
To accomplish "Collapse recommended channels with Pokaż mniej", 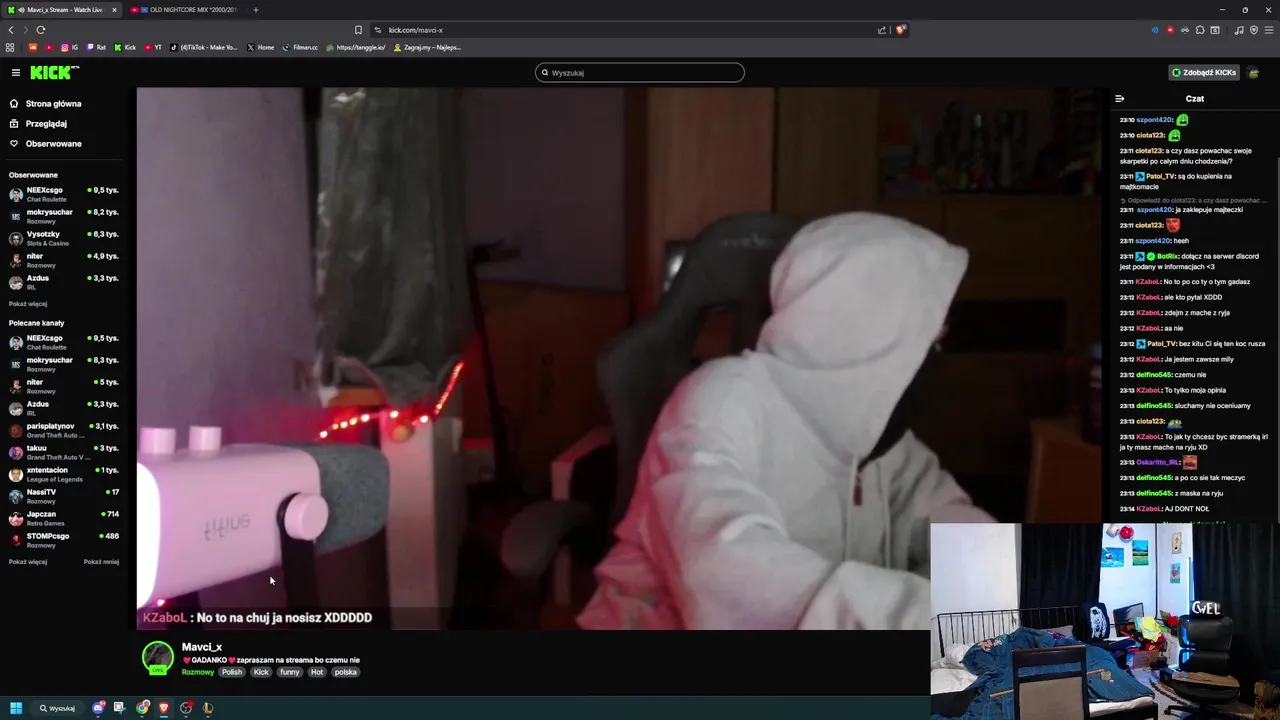I will coord(101,562).
